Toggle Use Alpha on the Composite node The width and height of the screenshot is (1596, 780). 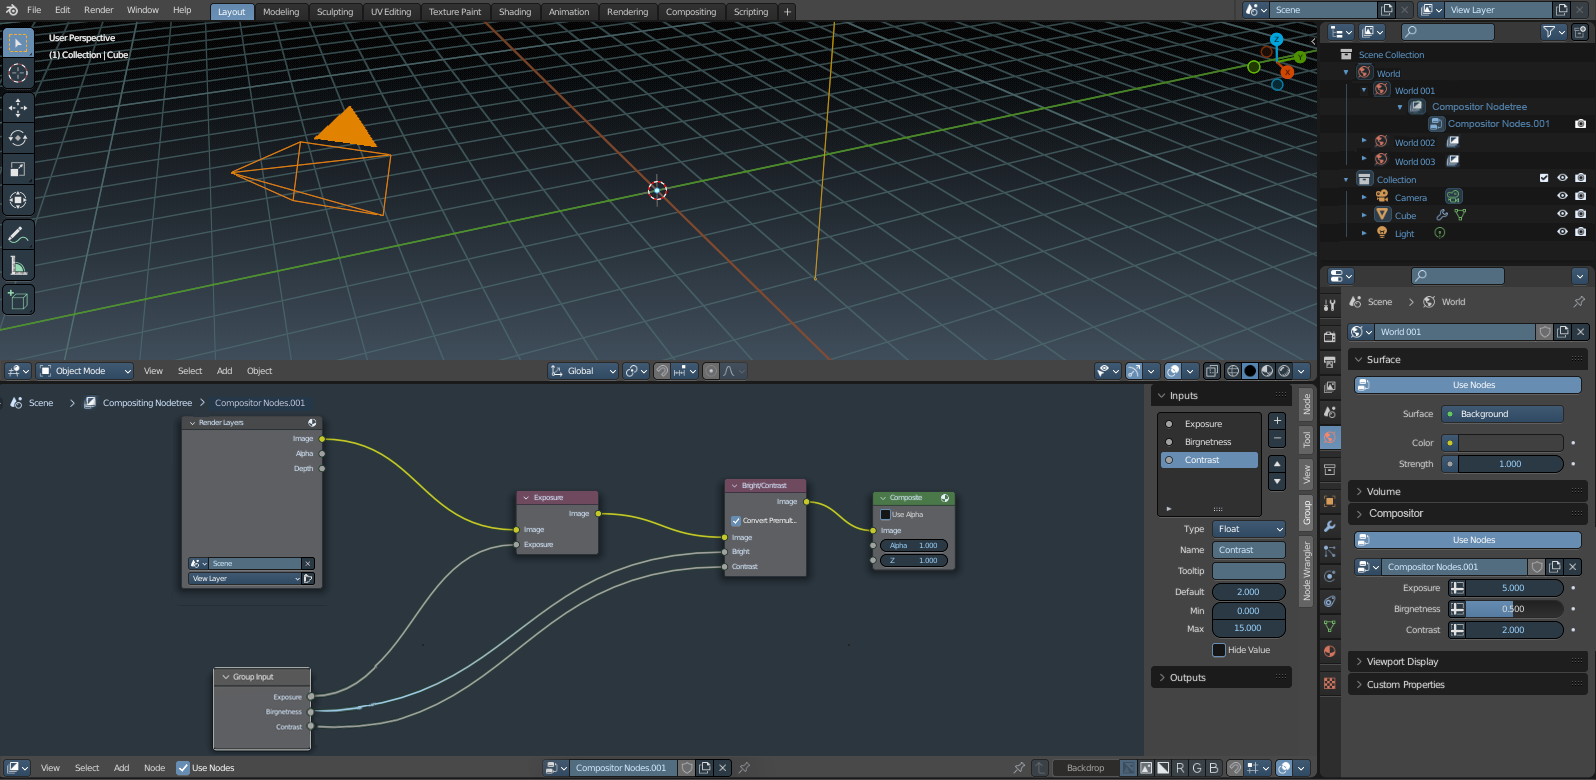click(x=885, y=515)
